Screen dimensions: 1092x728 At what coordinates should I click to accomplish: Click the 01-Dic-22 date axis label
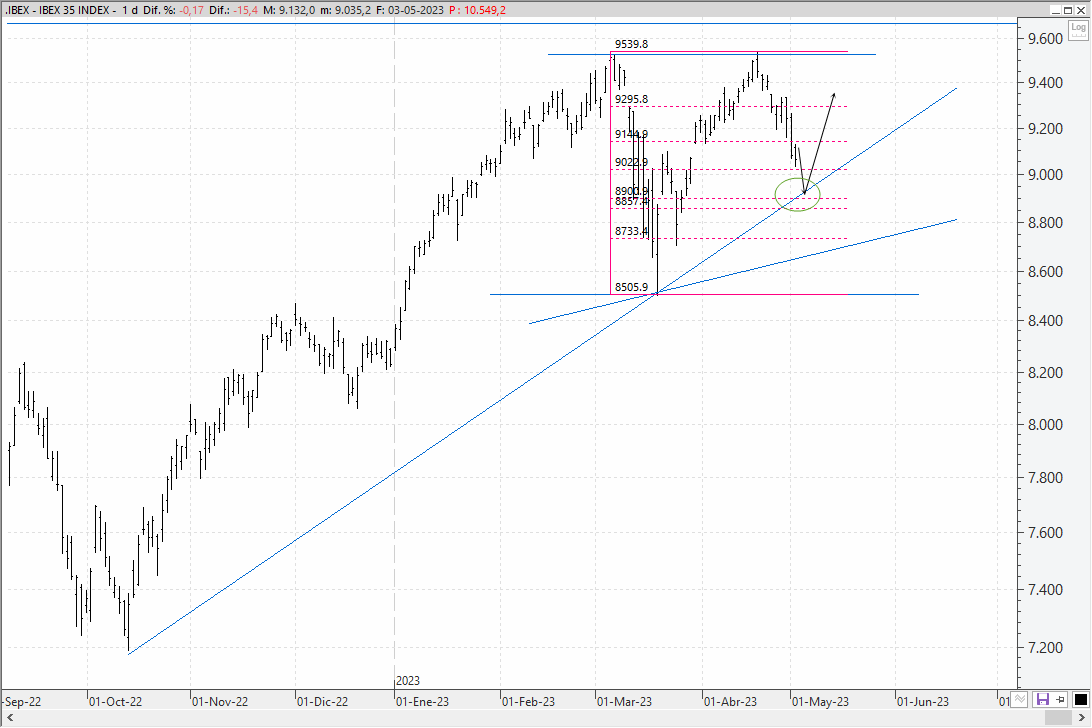(322, 702)
